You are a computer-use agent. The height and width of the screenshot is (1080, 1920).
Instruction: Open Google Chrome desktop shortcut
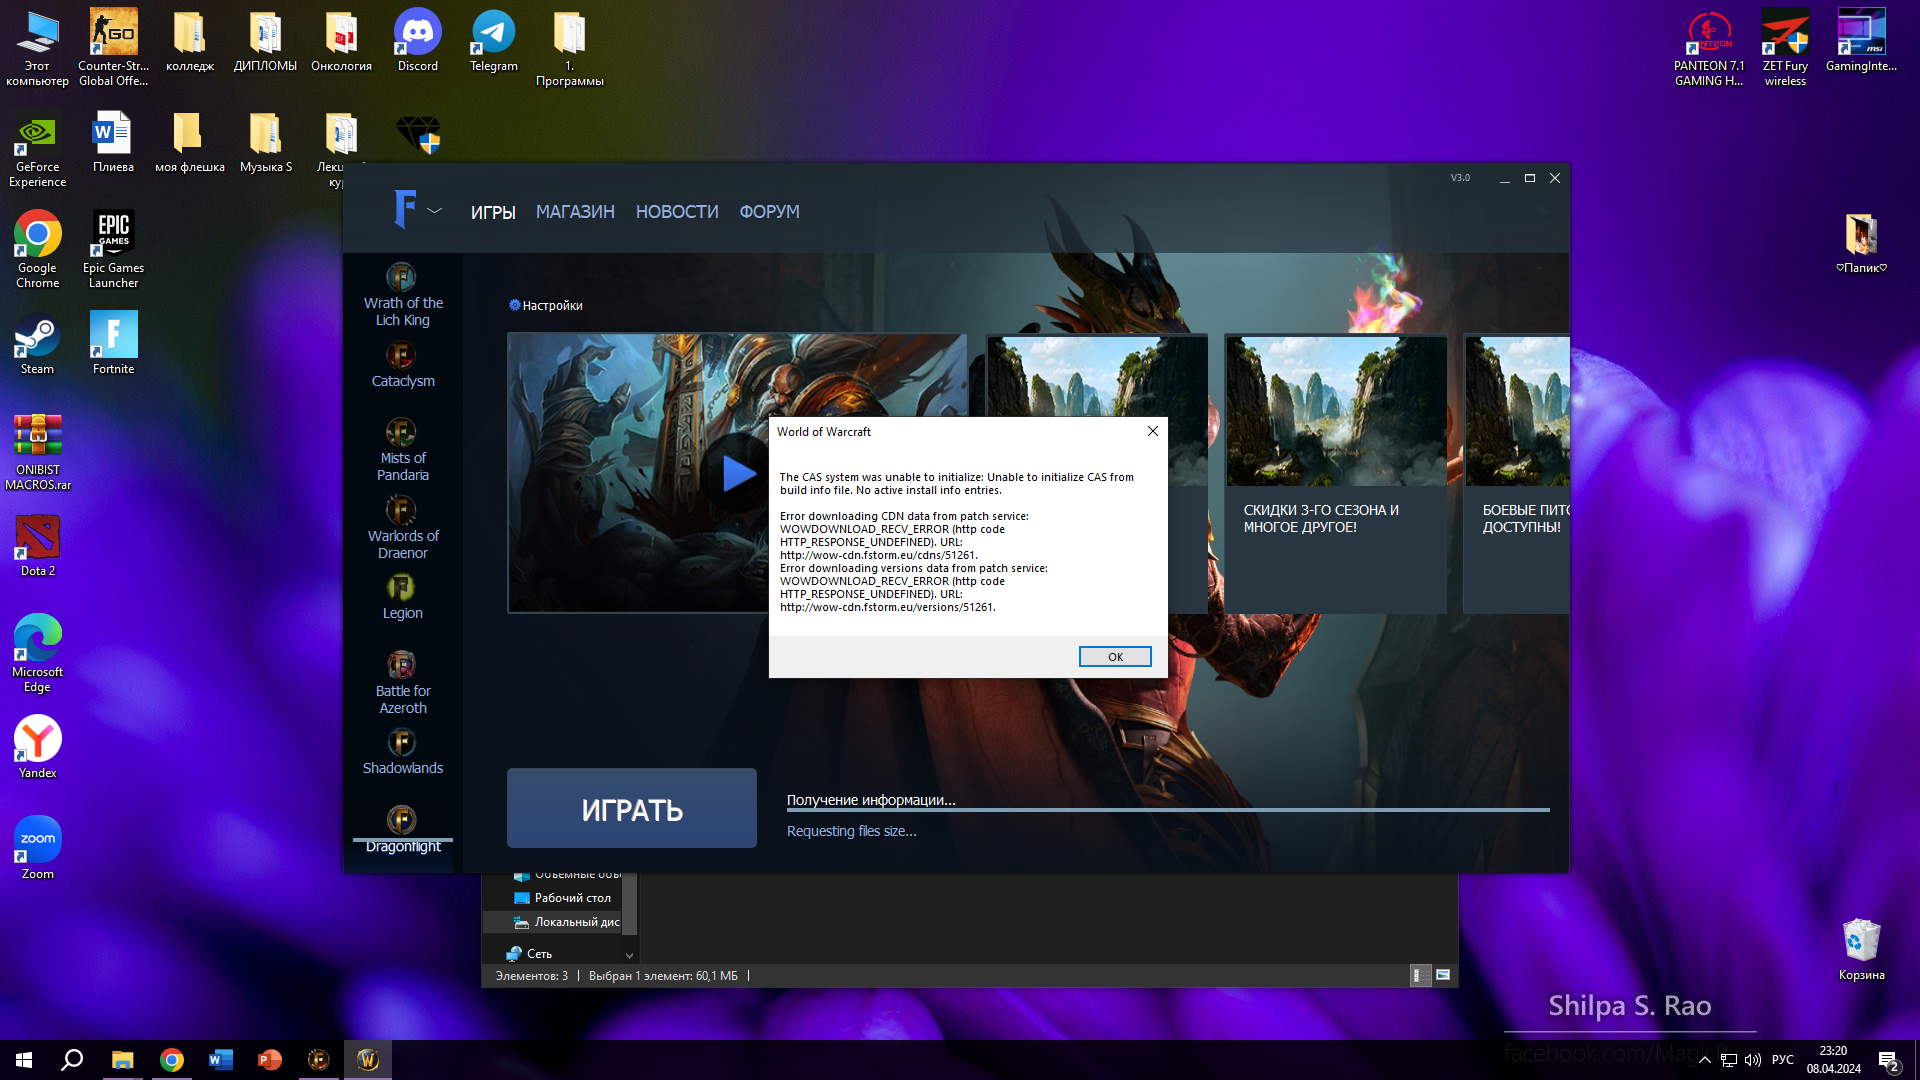(38, 250)
